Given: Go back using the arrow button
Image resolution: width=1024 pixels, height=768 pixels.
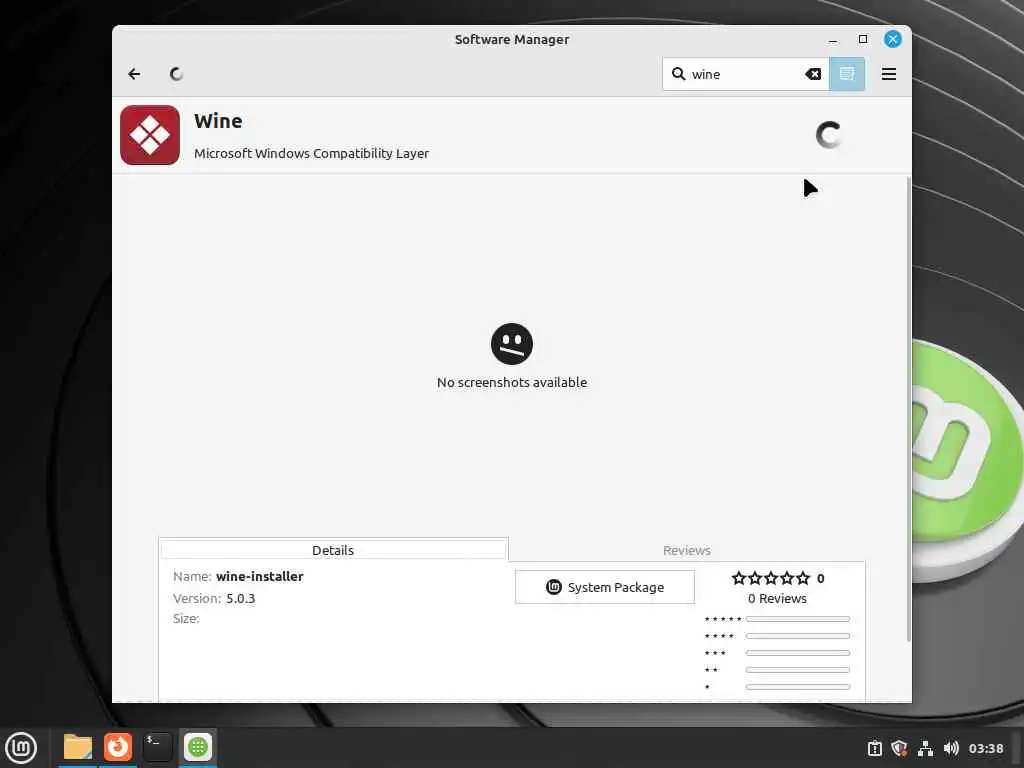Looking at the screenshot, I should click(x=134, y=74).
